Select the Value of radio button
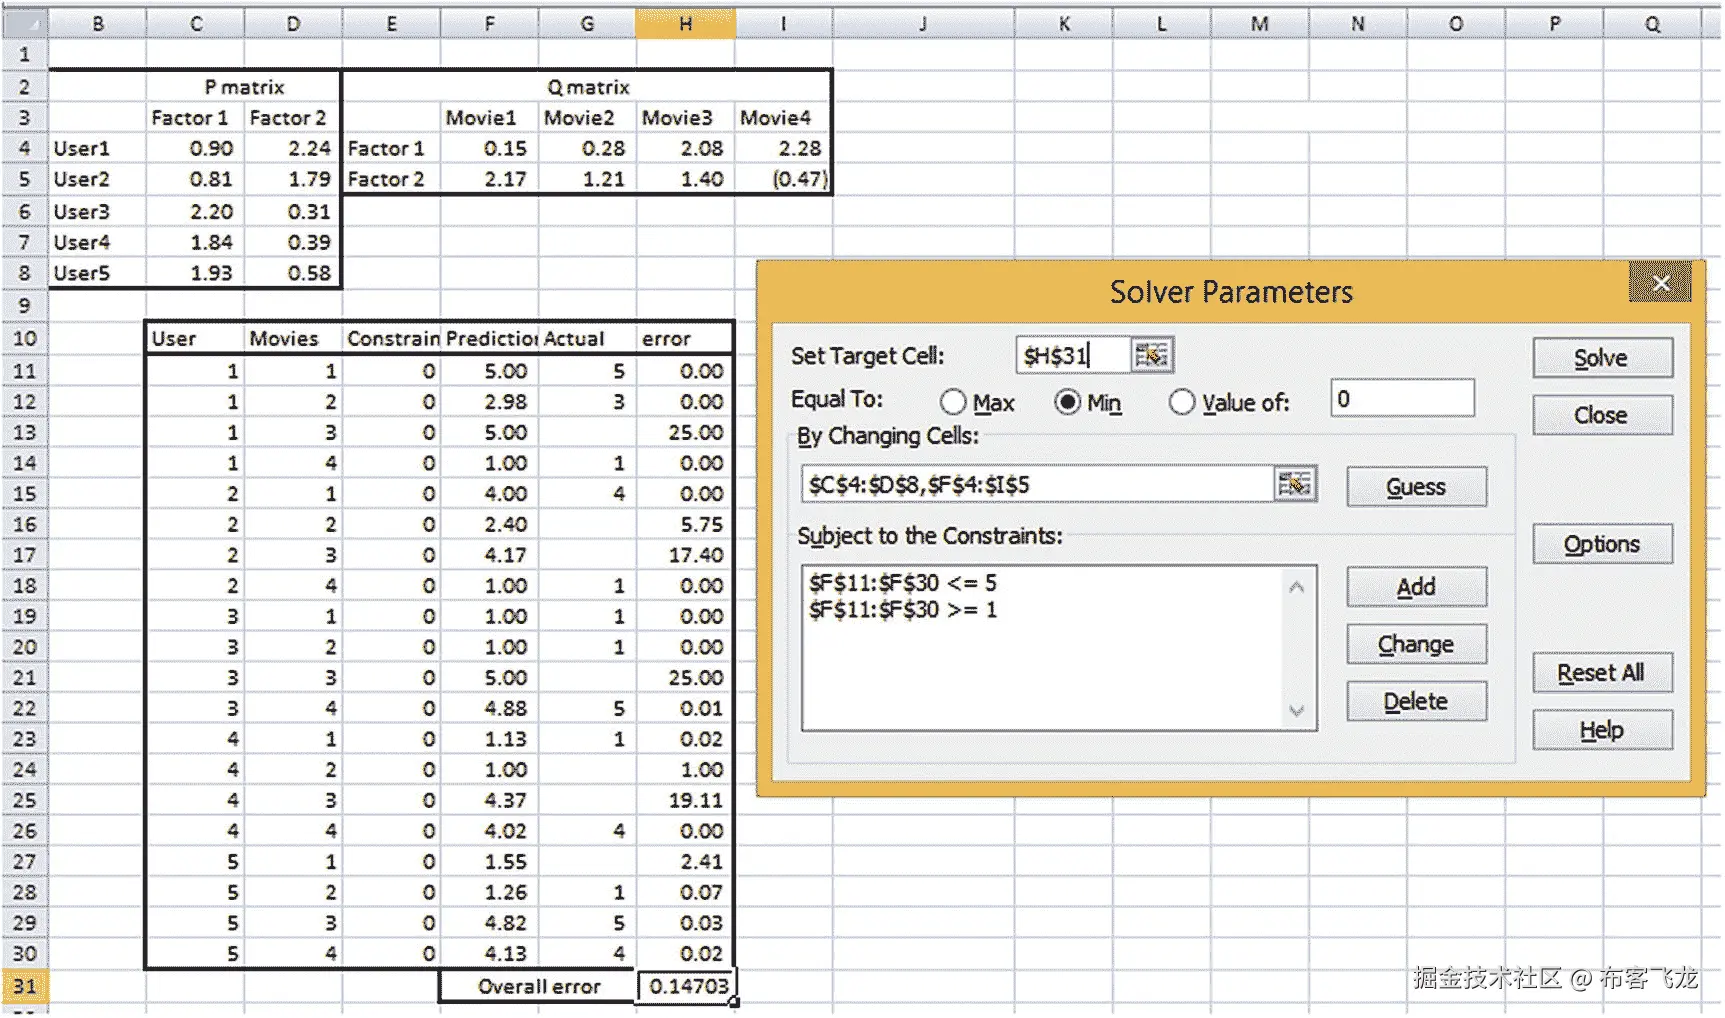Viewport: 1725px width, 1018px height. (x=1182, y=402)
